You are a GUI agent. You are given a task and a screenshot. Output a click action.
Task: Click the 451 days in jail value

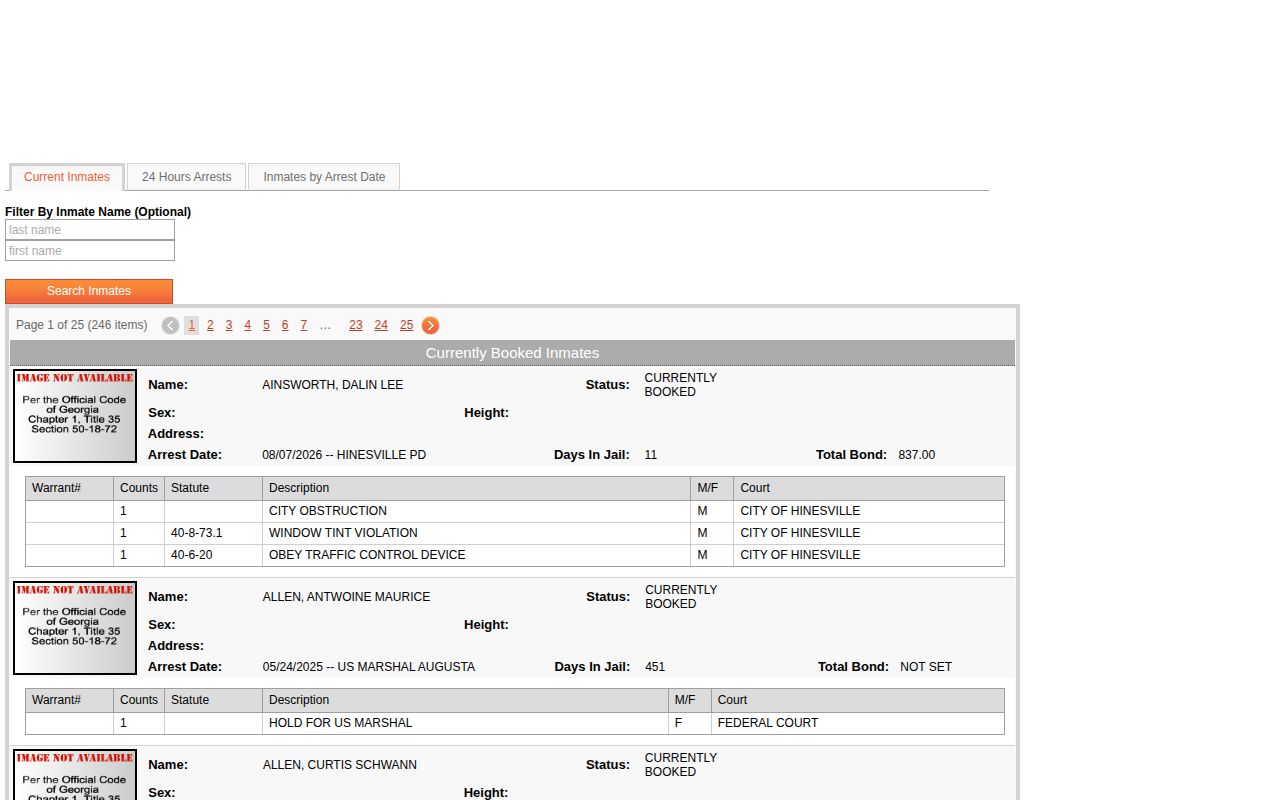(x=655, y=667)
